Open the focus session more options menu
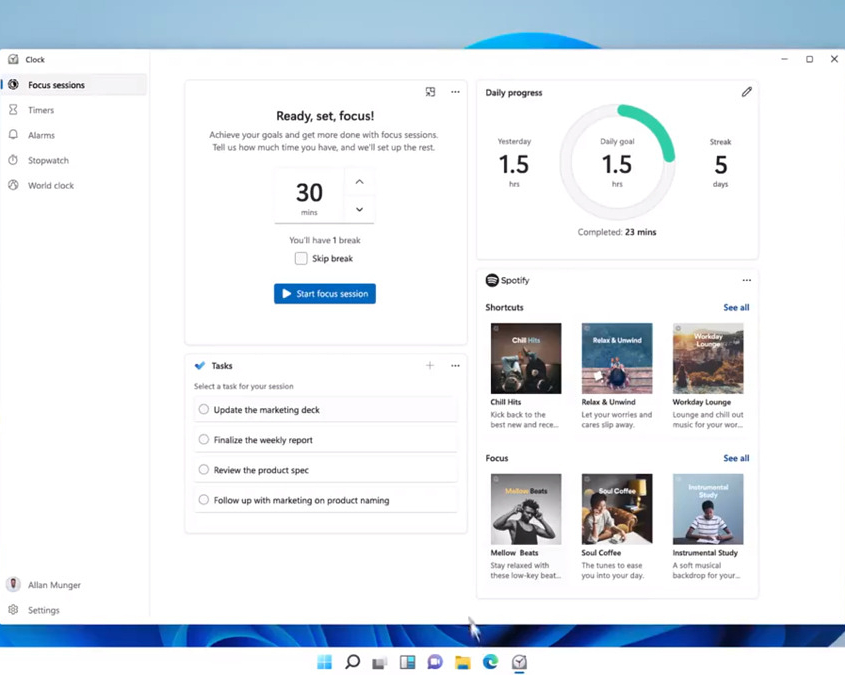This screenshot has height=675, width=845. 455,92
